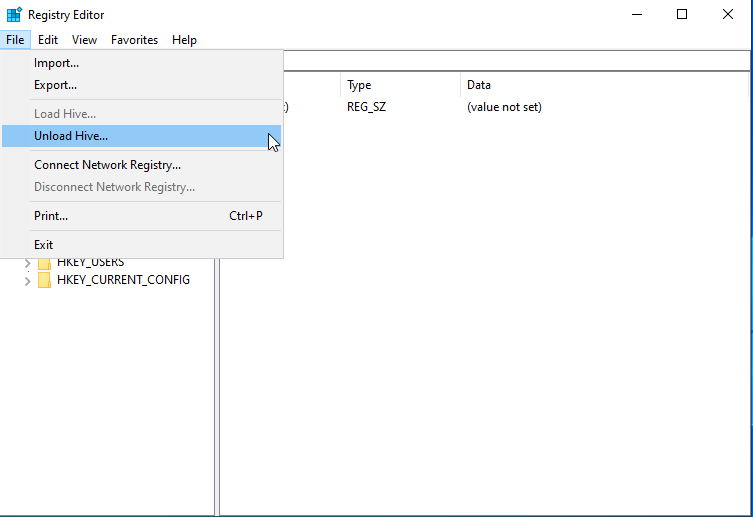Choose Export... from File menu
The width and height of the screenshot is (753, 517).
tap(142, 85)
